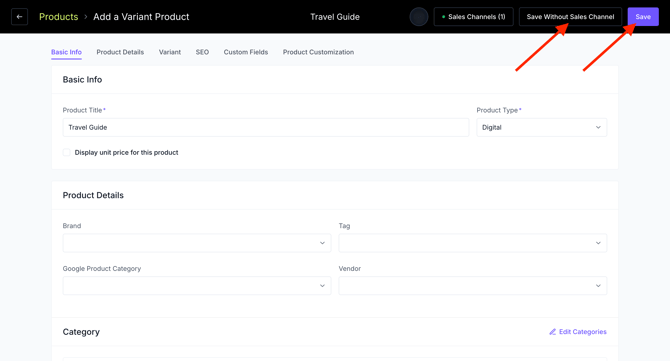The image size is (670, 361).
Task: Switch to Product Customization tab
Action: [318, 52]
